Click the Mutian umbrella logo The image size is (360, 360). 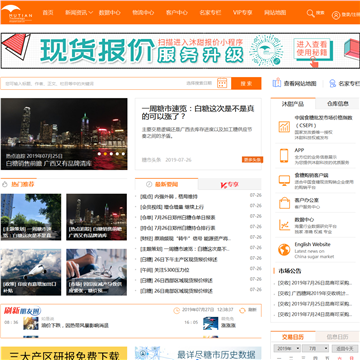click(x=16, y=12)
